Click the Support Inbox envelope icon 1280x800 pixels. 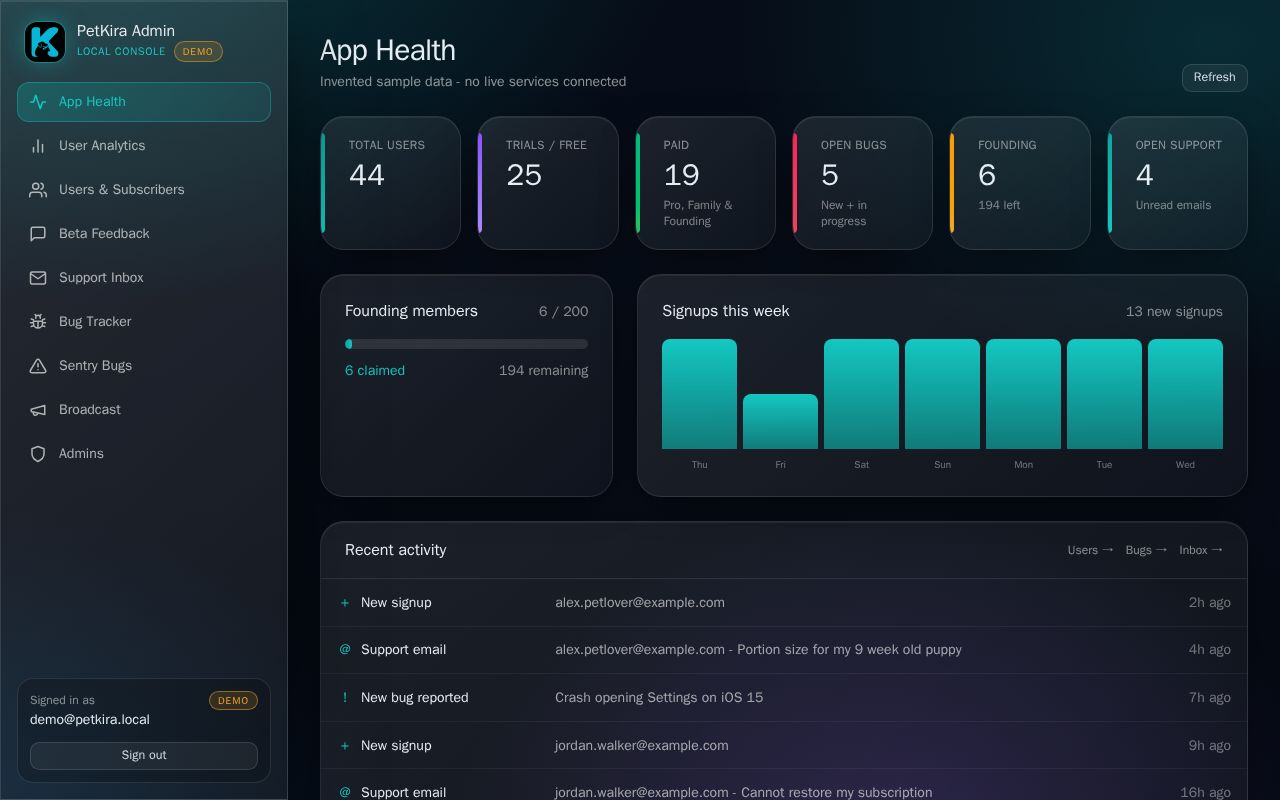pyautogui.click(x=38, y=278)
